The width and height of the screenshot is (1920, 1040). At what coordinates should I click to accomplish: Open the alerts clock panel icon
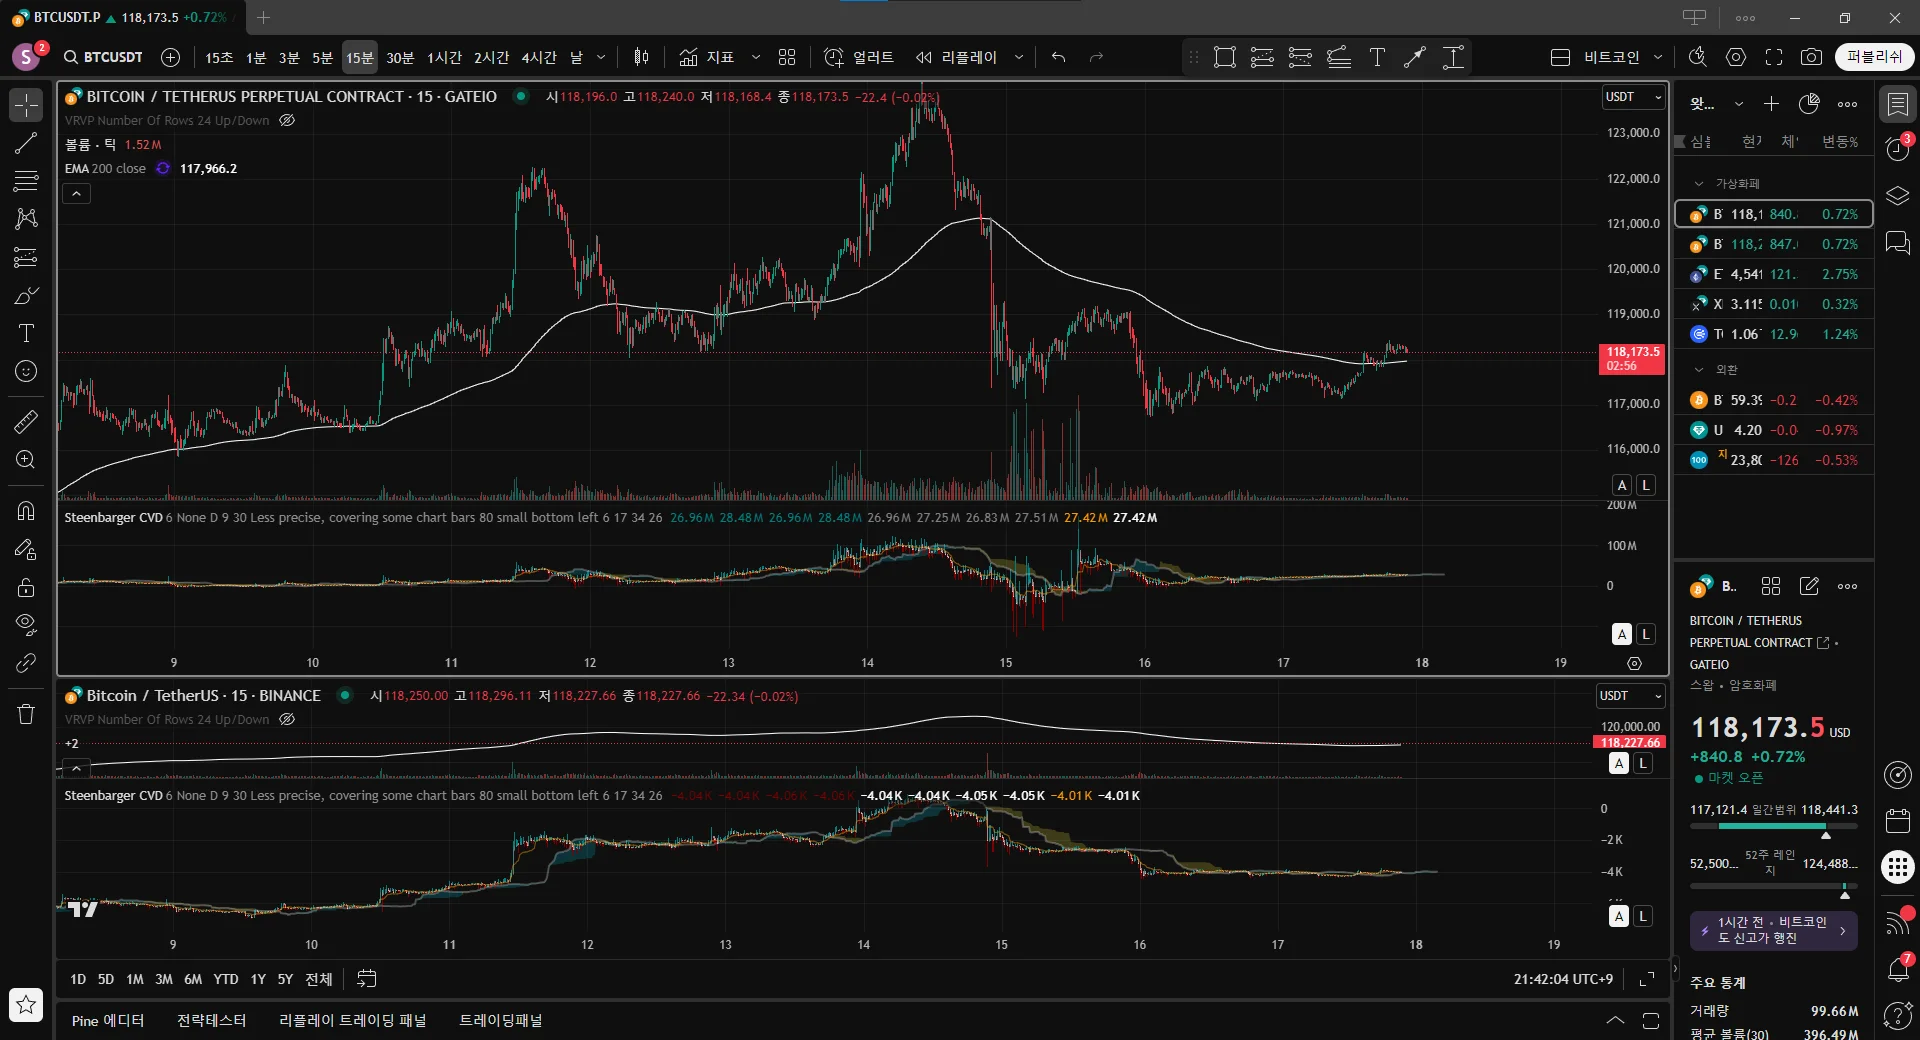point(1897,149)
